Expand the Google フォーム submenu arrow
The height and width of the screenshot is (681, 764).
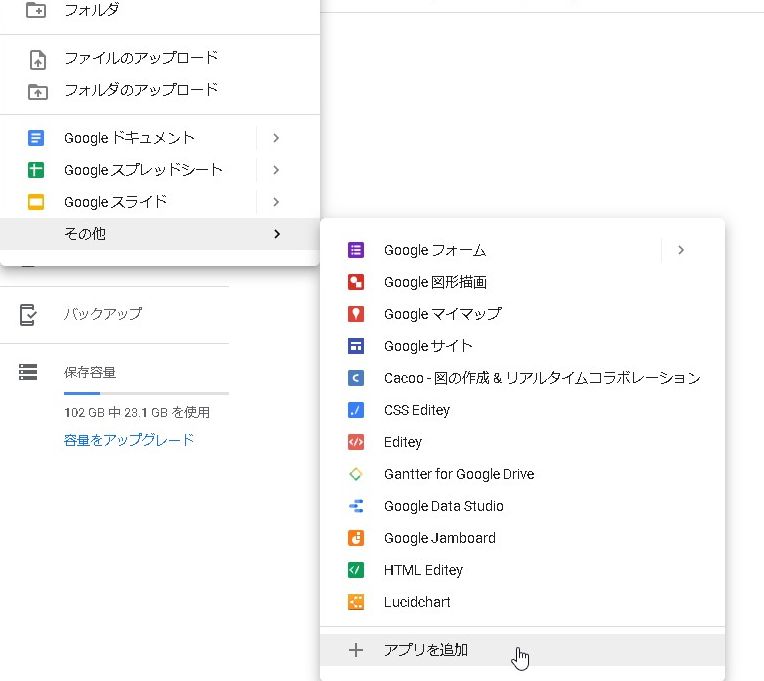(x=681, y=250)
